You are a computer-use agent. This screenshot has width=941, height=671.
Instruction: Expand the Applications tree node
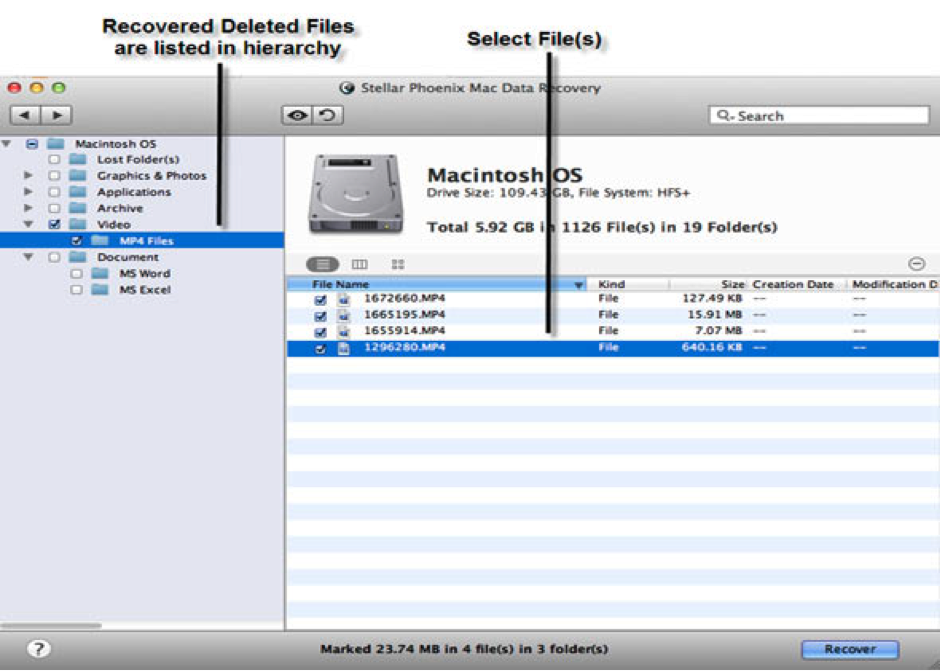(28, 191)
